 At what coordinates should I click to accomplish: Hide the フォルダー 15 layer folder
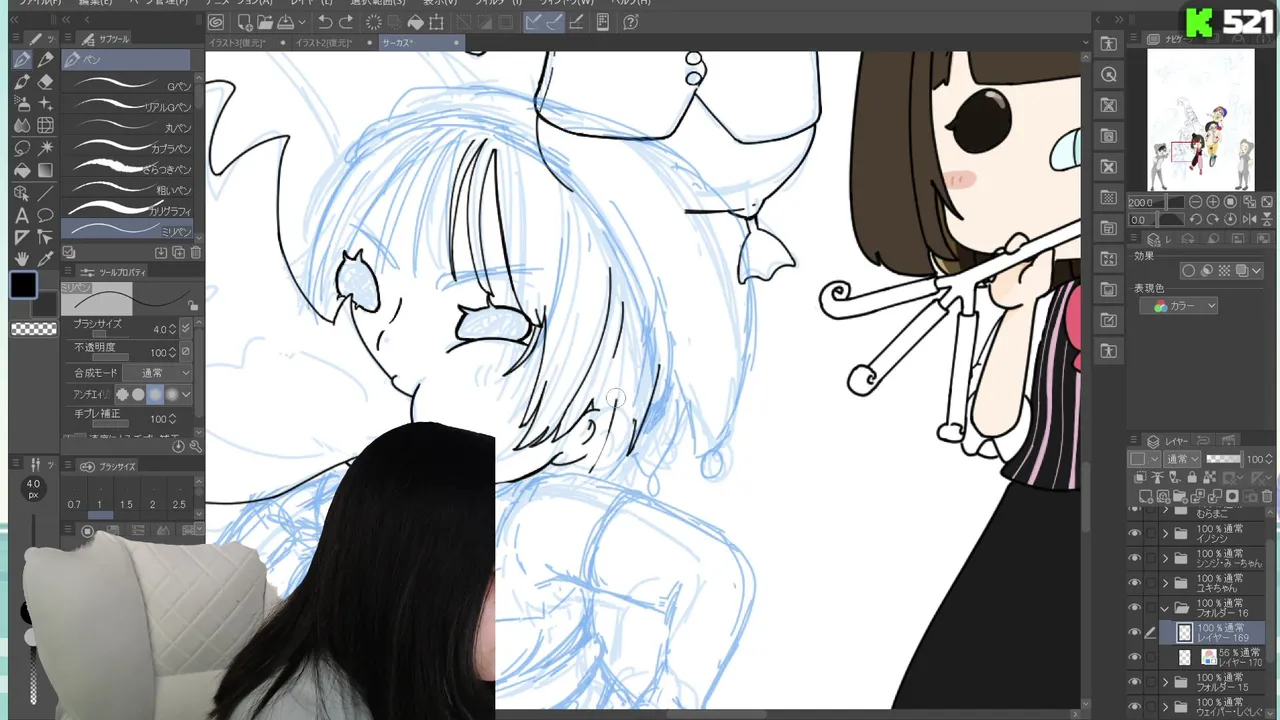tap(1134, 683)
